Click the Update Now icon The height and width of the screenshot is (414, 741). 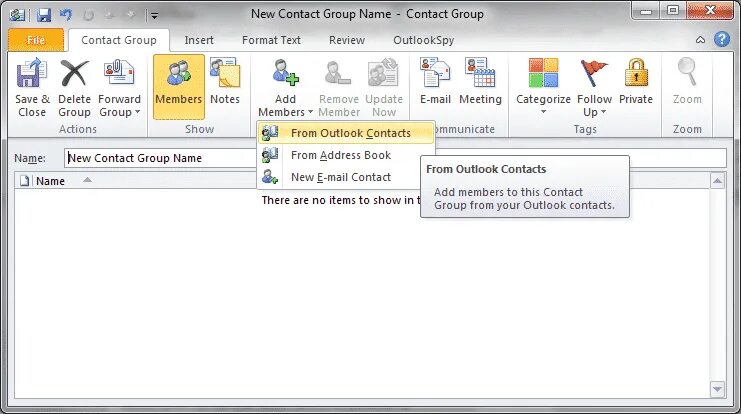[383, 72]
